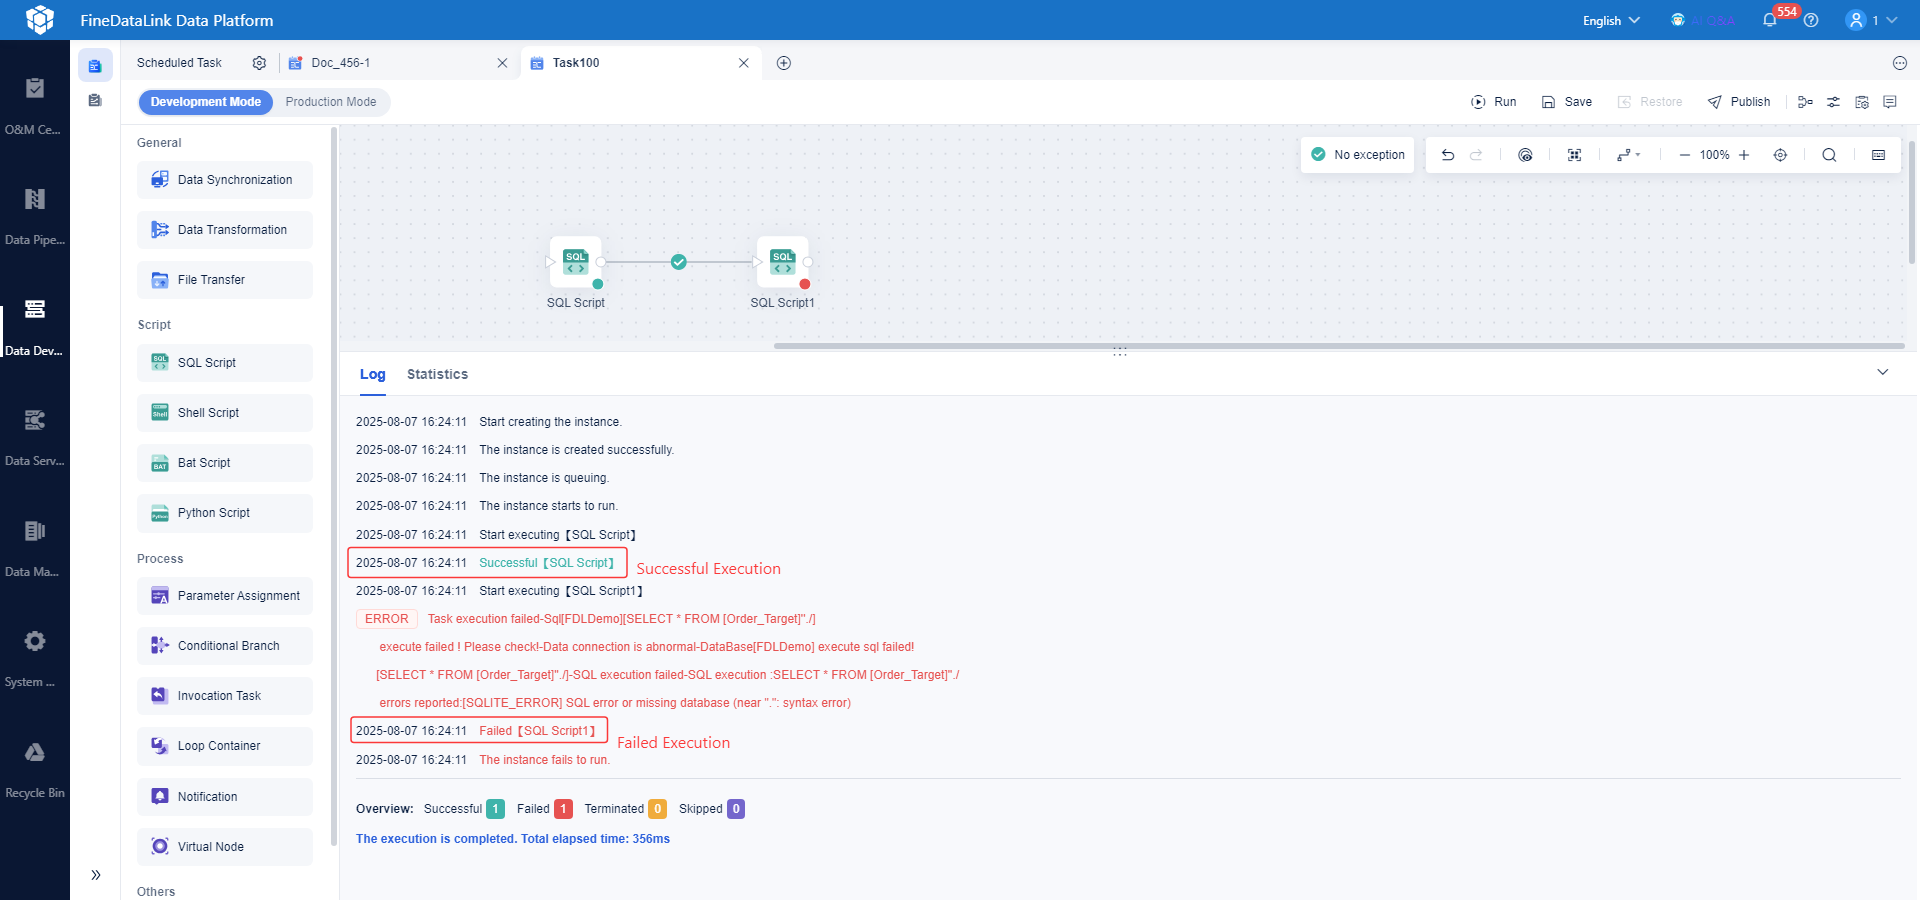Switch to Production Mode
1920x900 pixels.
331,102
